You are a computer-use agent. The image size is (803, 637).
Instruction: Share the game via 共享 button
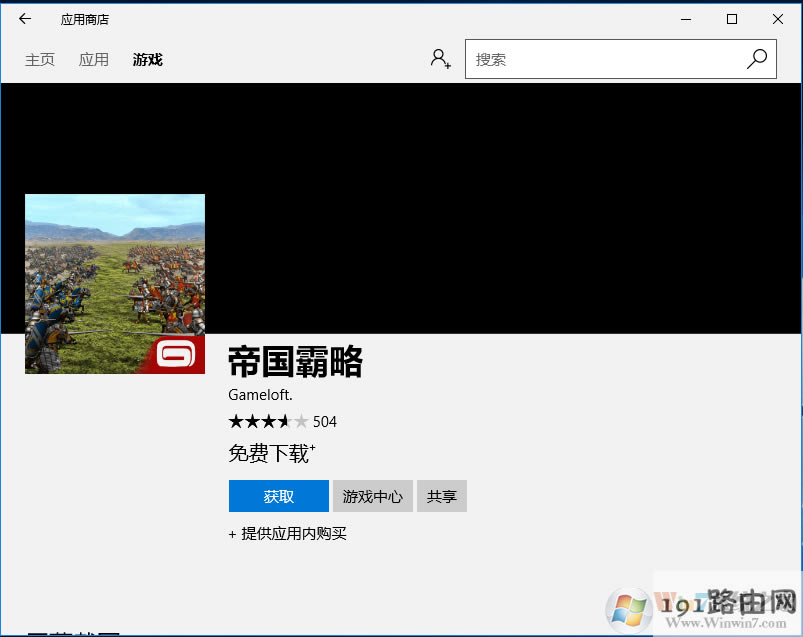click(442, 496)
